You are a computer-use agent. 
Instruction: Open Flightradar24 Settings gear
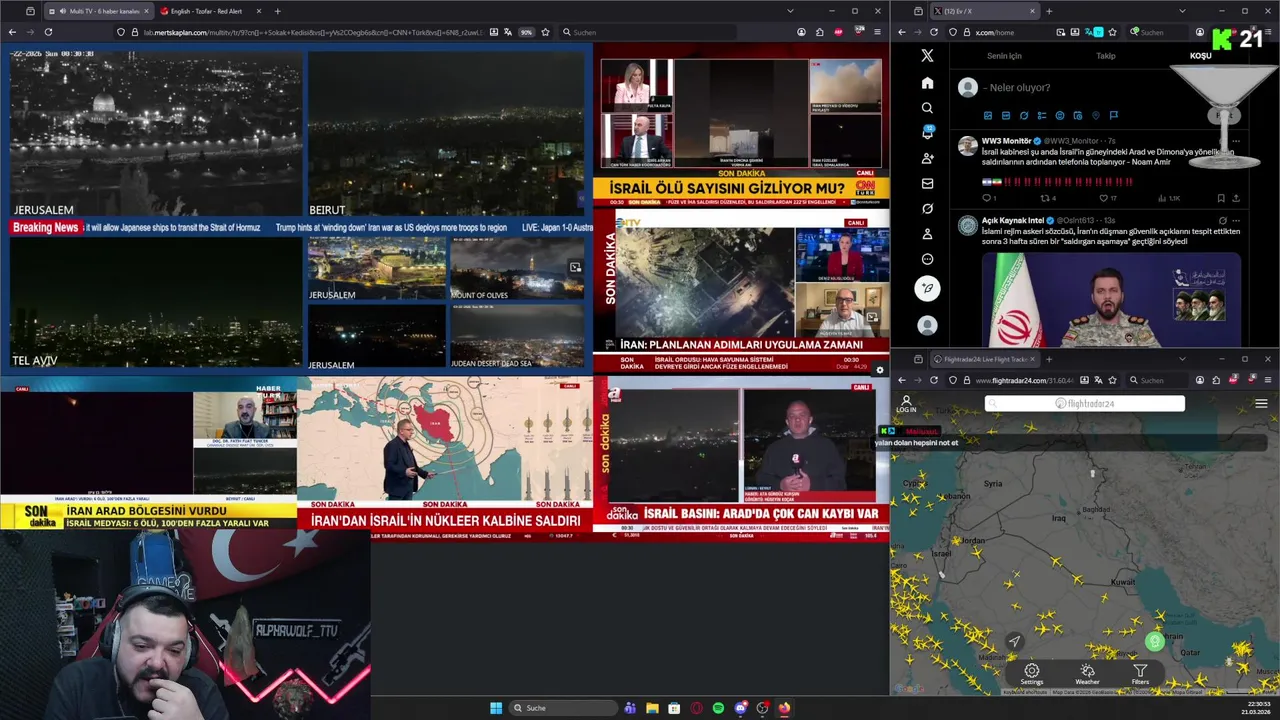click(1031, 674)
